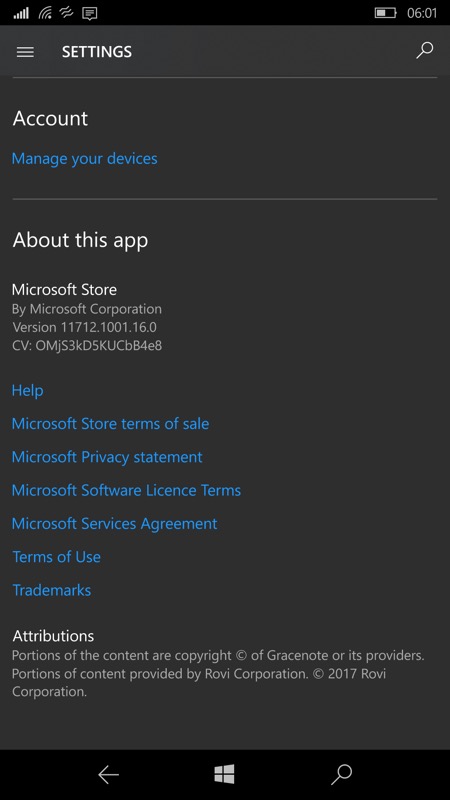Open Microsoft Privacy statement link

[x=107, y=457]
